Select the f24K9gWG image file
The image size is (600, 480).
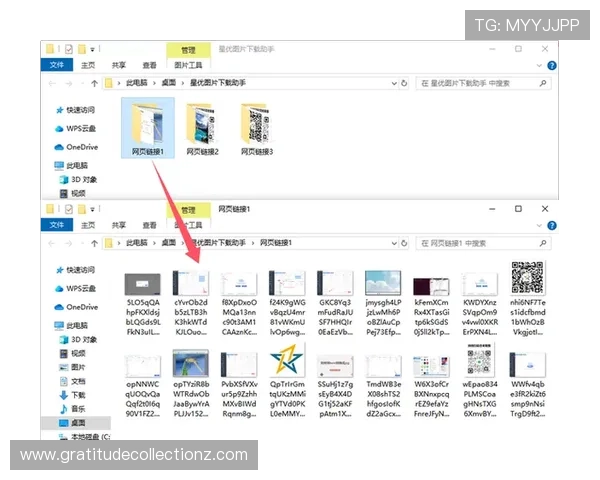(287, 304)
